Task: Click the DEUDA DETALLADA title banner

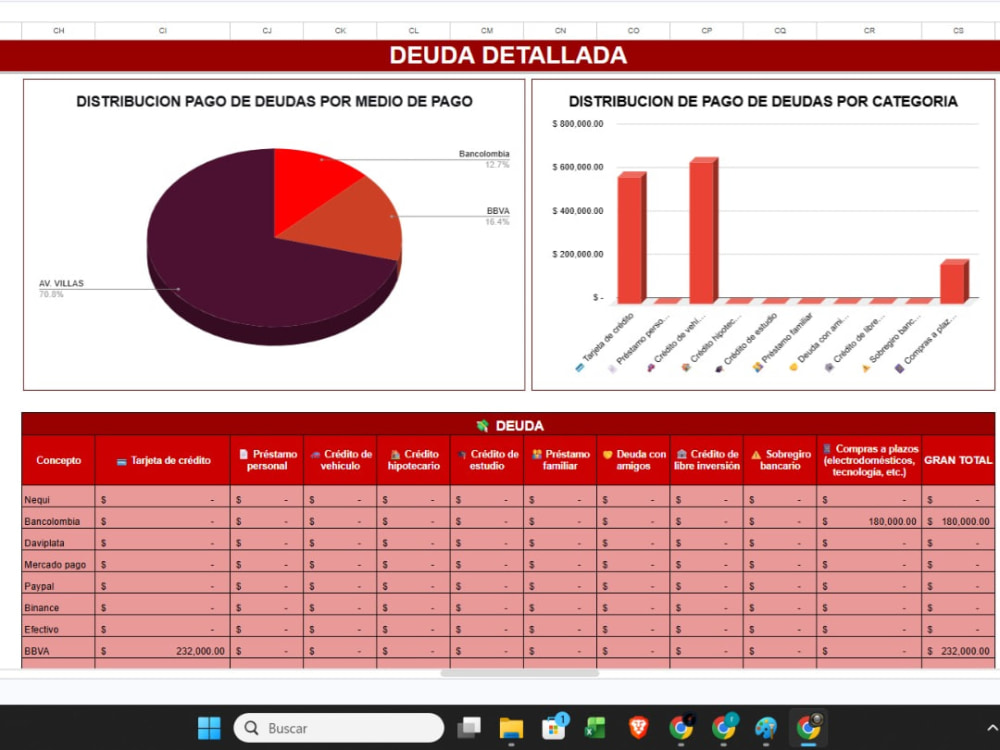Action: pos(508,55)
